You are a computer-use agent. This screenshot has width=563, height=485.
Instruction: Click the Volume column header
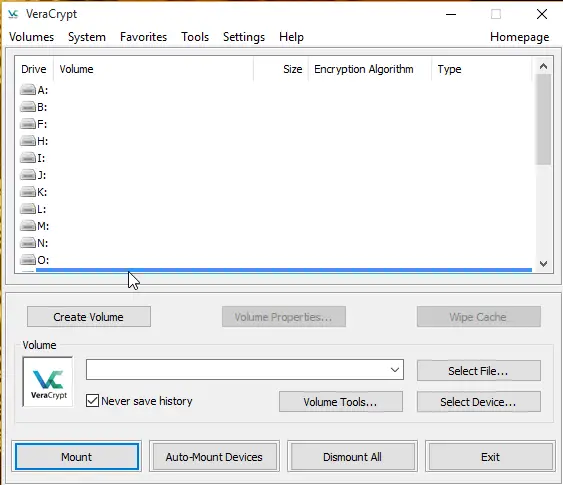(x=153, y=69)
